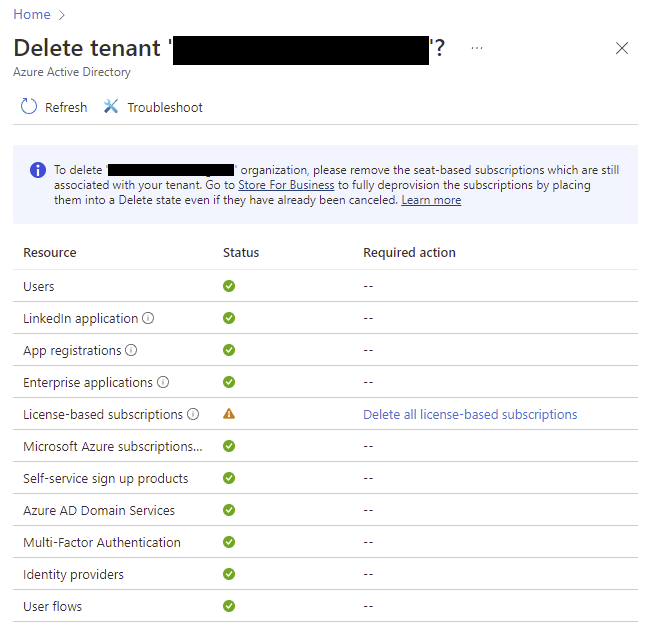
Task: Click Identity providers green check icon
Action: point(229,574)
